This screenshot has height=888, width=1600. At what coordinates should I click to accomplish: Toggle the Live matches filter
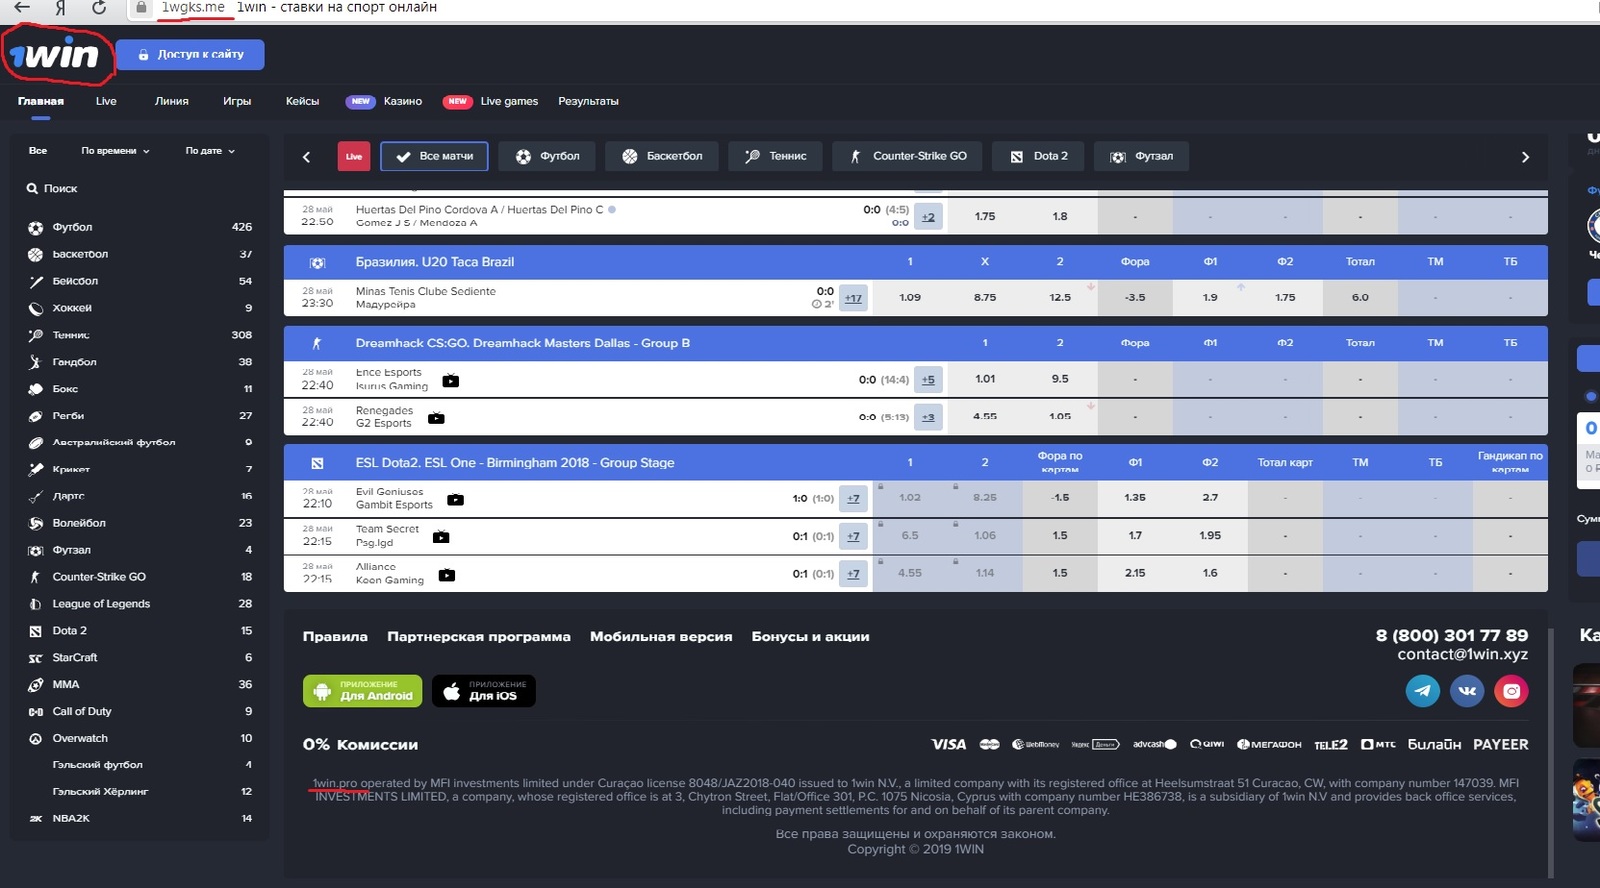[x=354, y=157]
